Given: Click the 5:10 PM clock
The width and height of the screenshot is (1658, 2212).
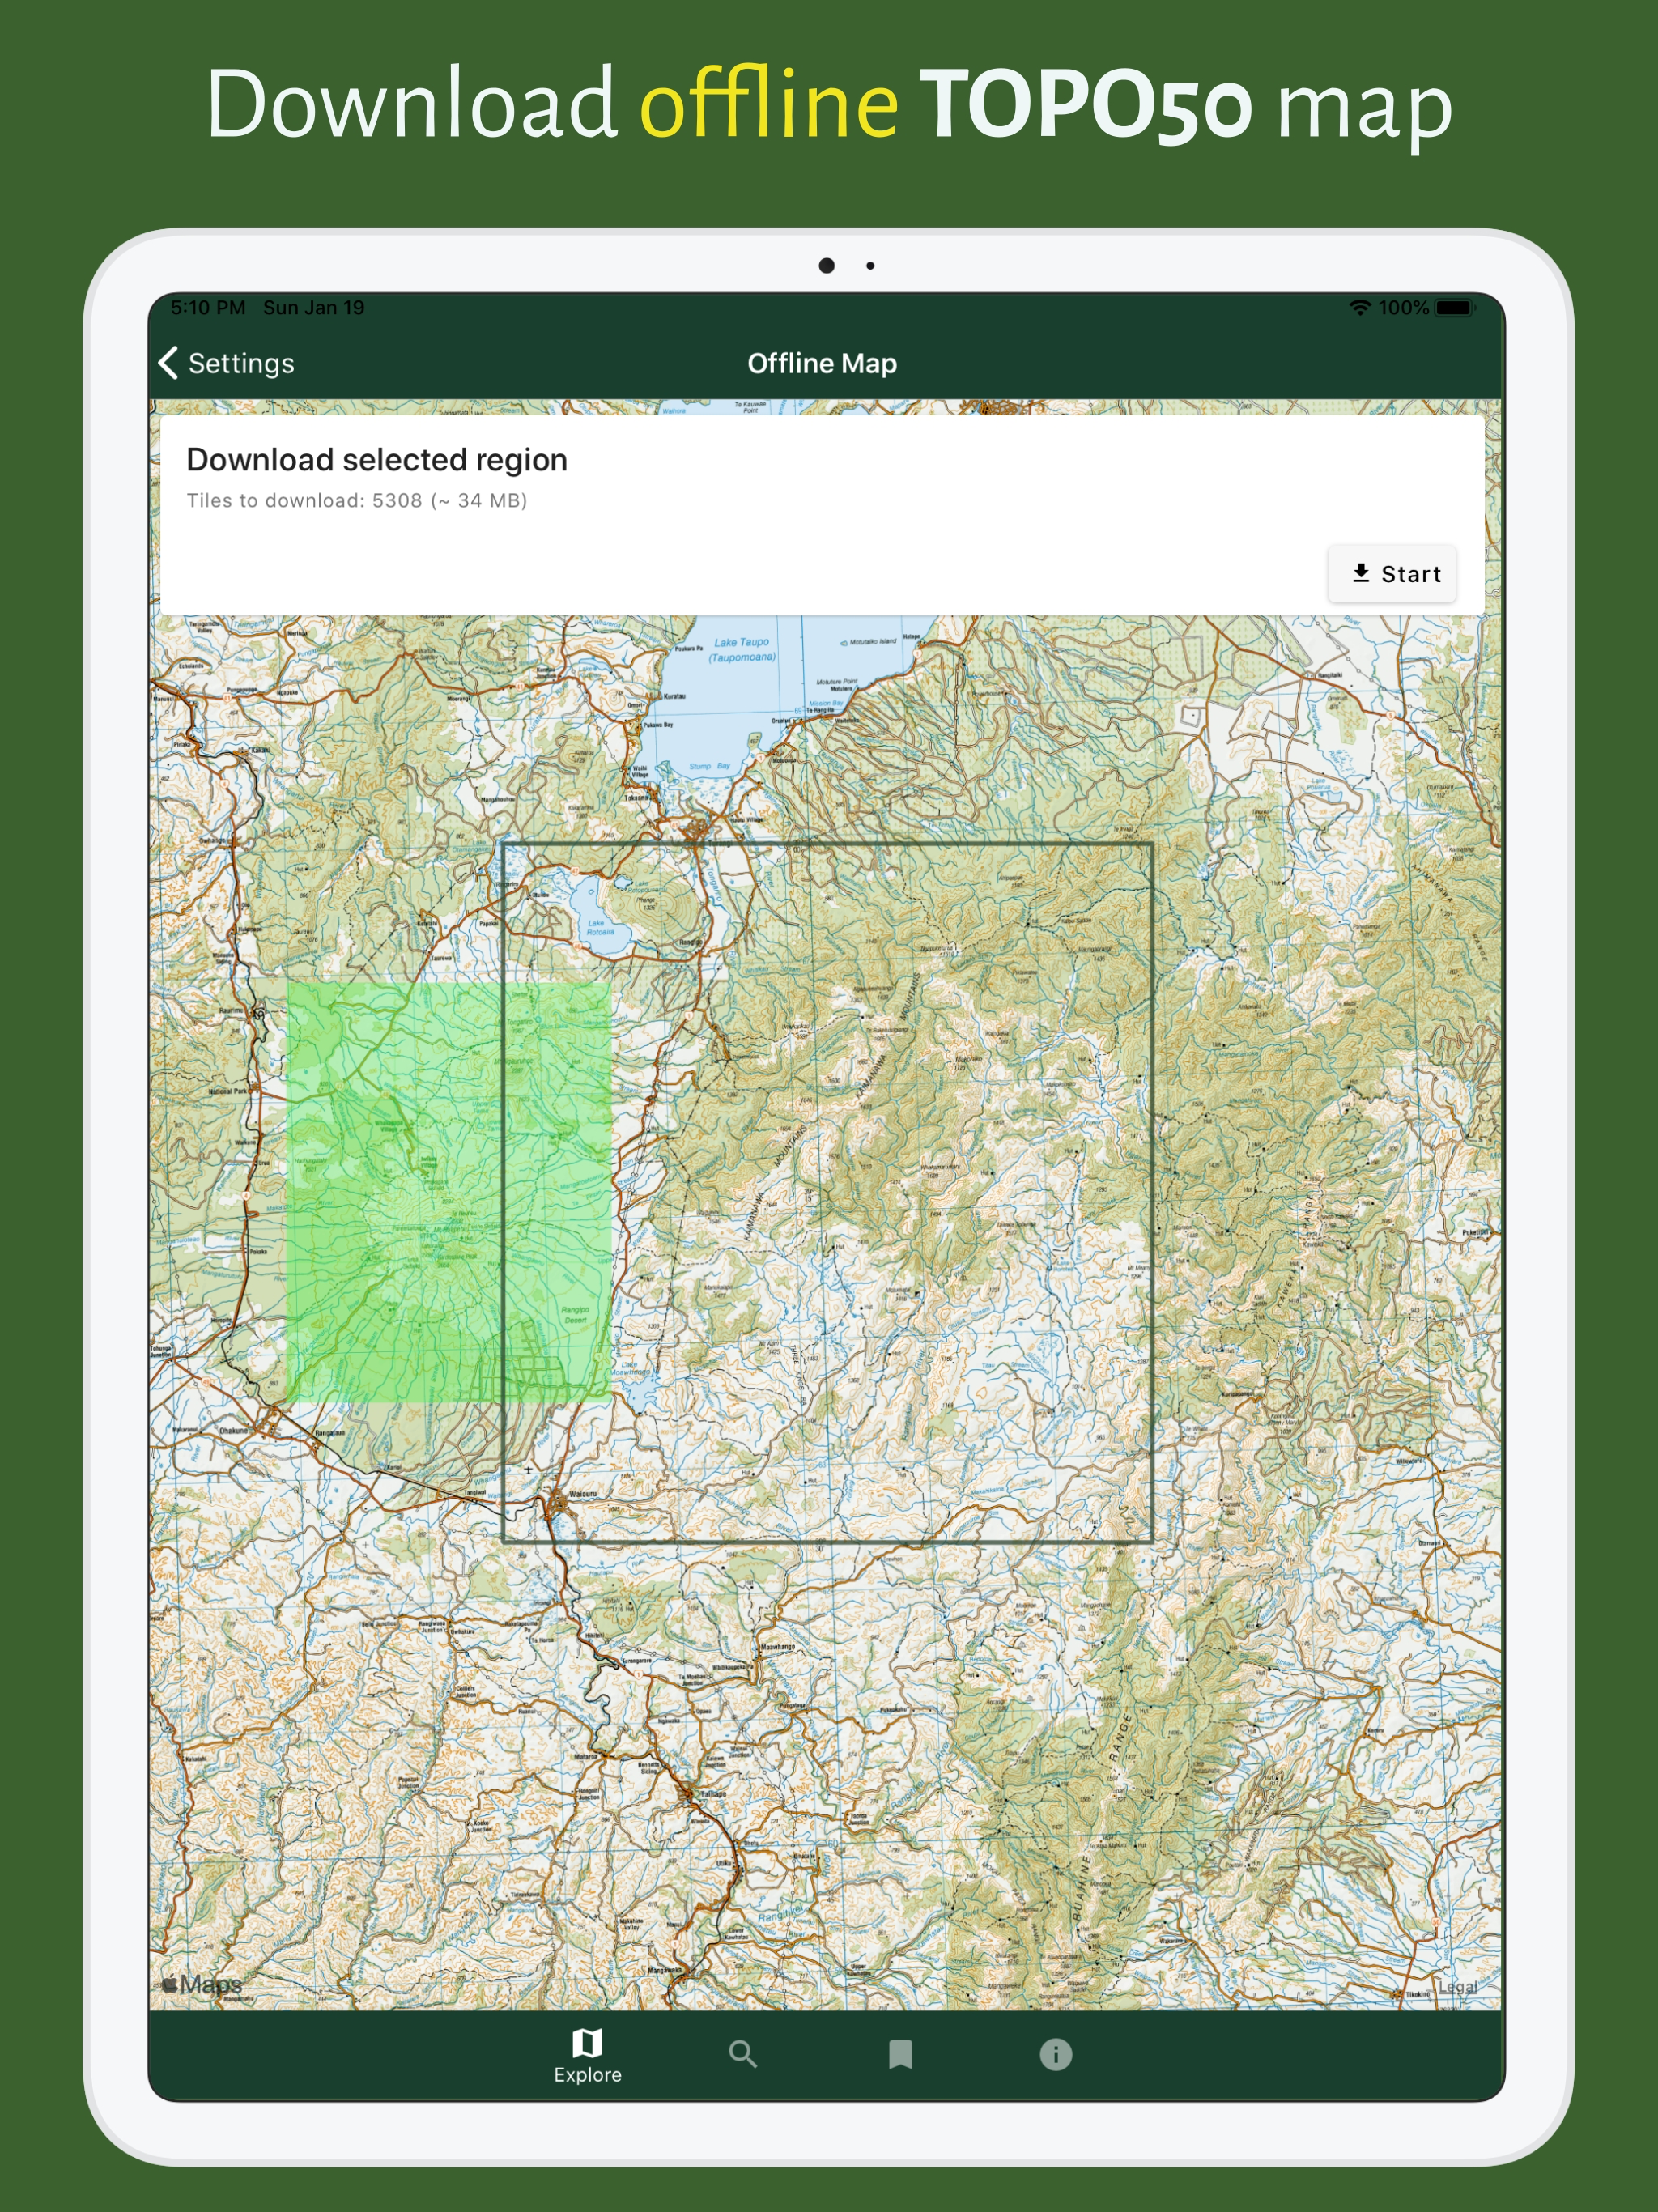Looking at the screenshot, I should point(208,308).
